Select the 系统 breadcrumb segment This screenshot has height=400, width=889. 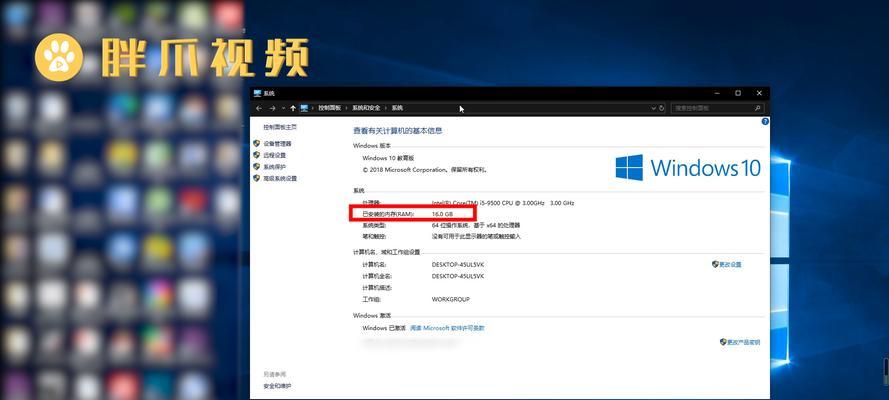[x=397, y=108]
